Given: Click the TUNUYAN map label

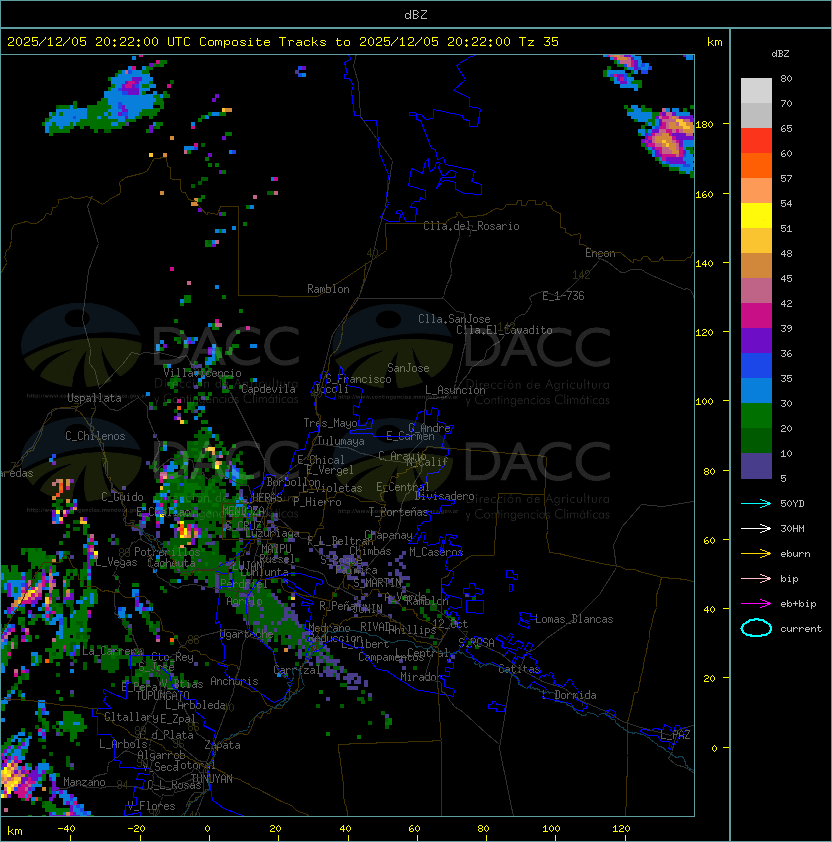Looking at the screenshot, I should pyautogui.click(x=212, y=779).
